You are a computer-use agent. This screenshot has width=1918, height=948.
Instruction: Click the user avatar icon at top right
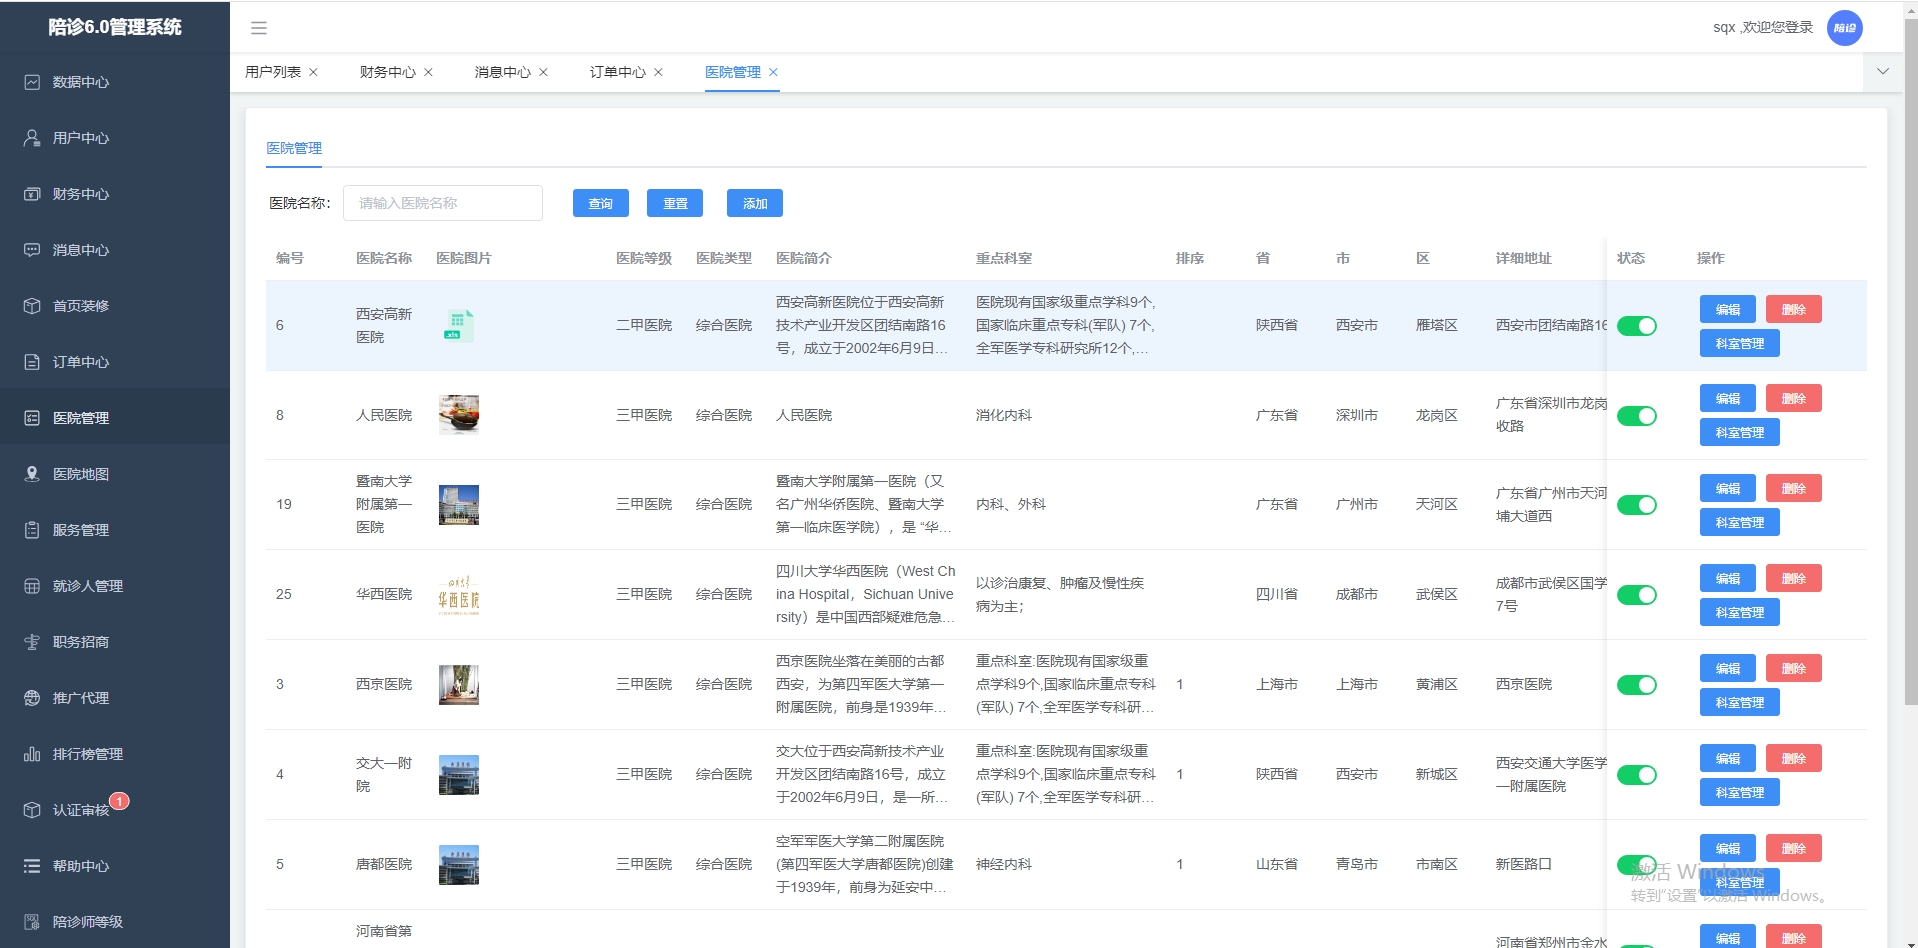1844,28
